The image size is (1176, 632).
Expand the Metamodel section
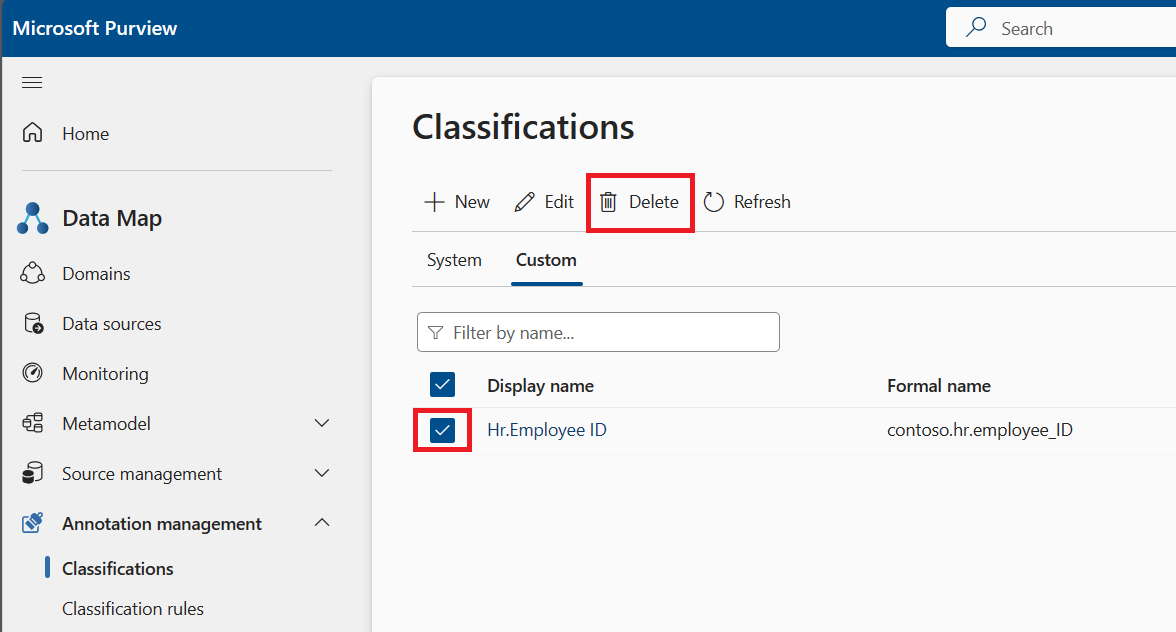click(x=321, y=423)
